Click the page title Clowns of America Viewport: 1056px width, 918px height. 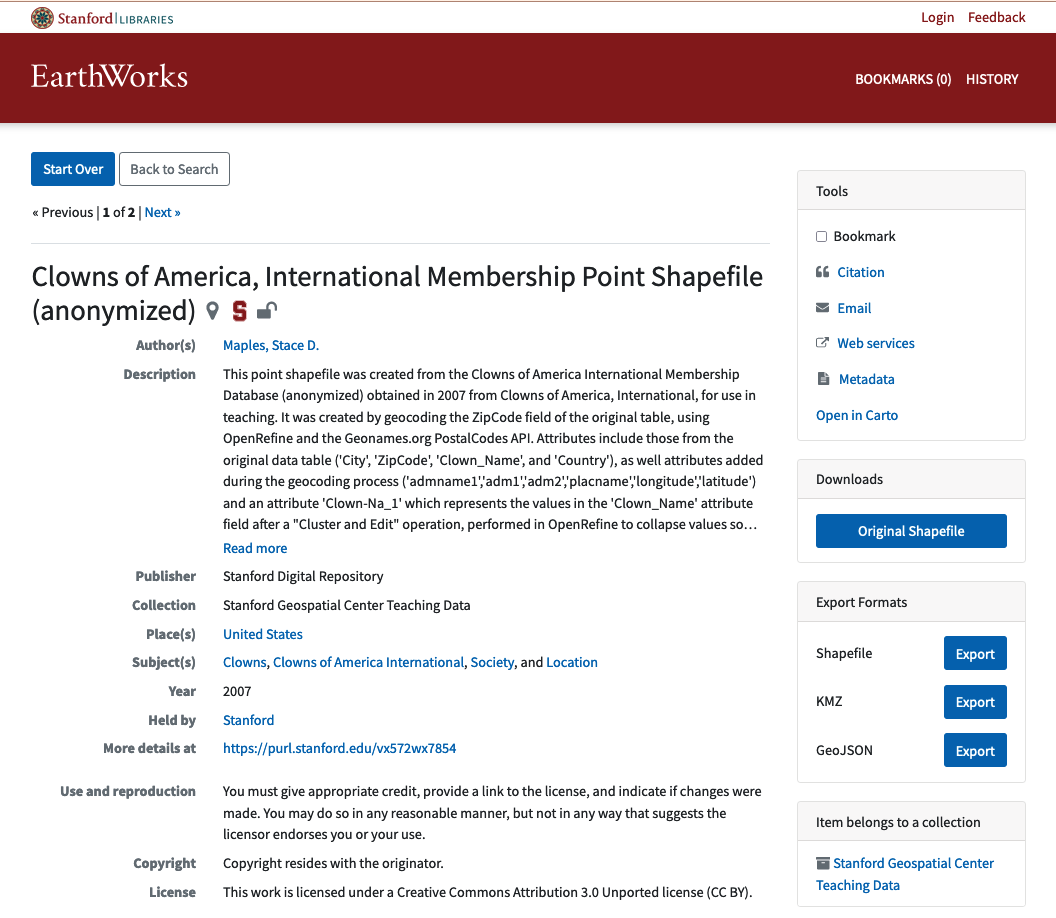397,294
